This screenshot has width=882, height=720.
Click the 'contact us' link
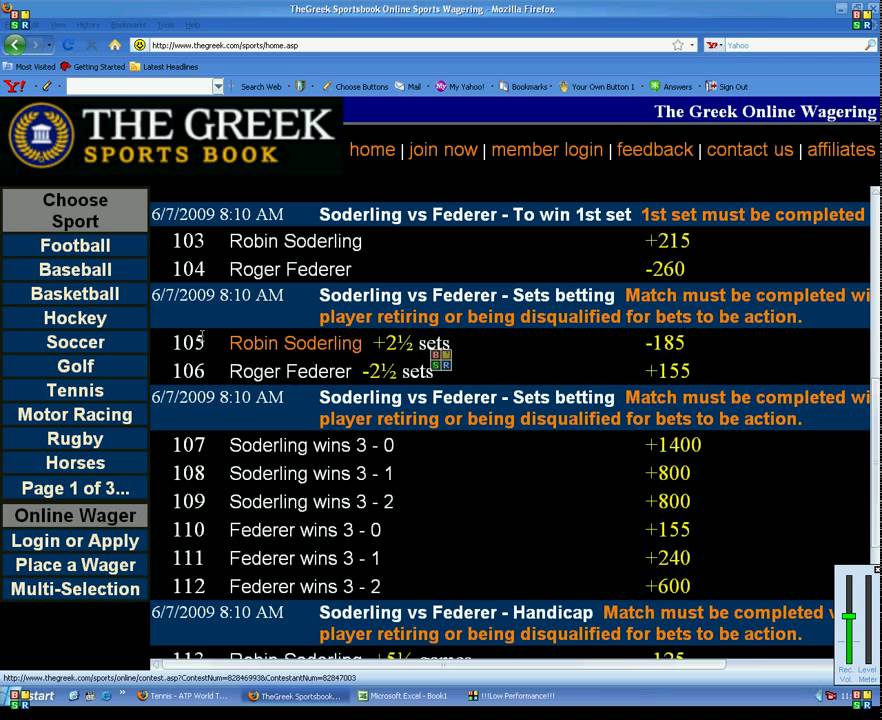(x=750, y=150)
